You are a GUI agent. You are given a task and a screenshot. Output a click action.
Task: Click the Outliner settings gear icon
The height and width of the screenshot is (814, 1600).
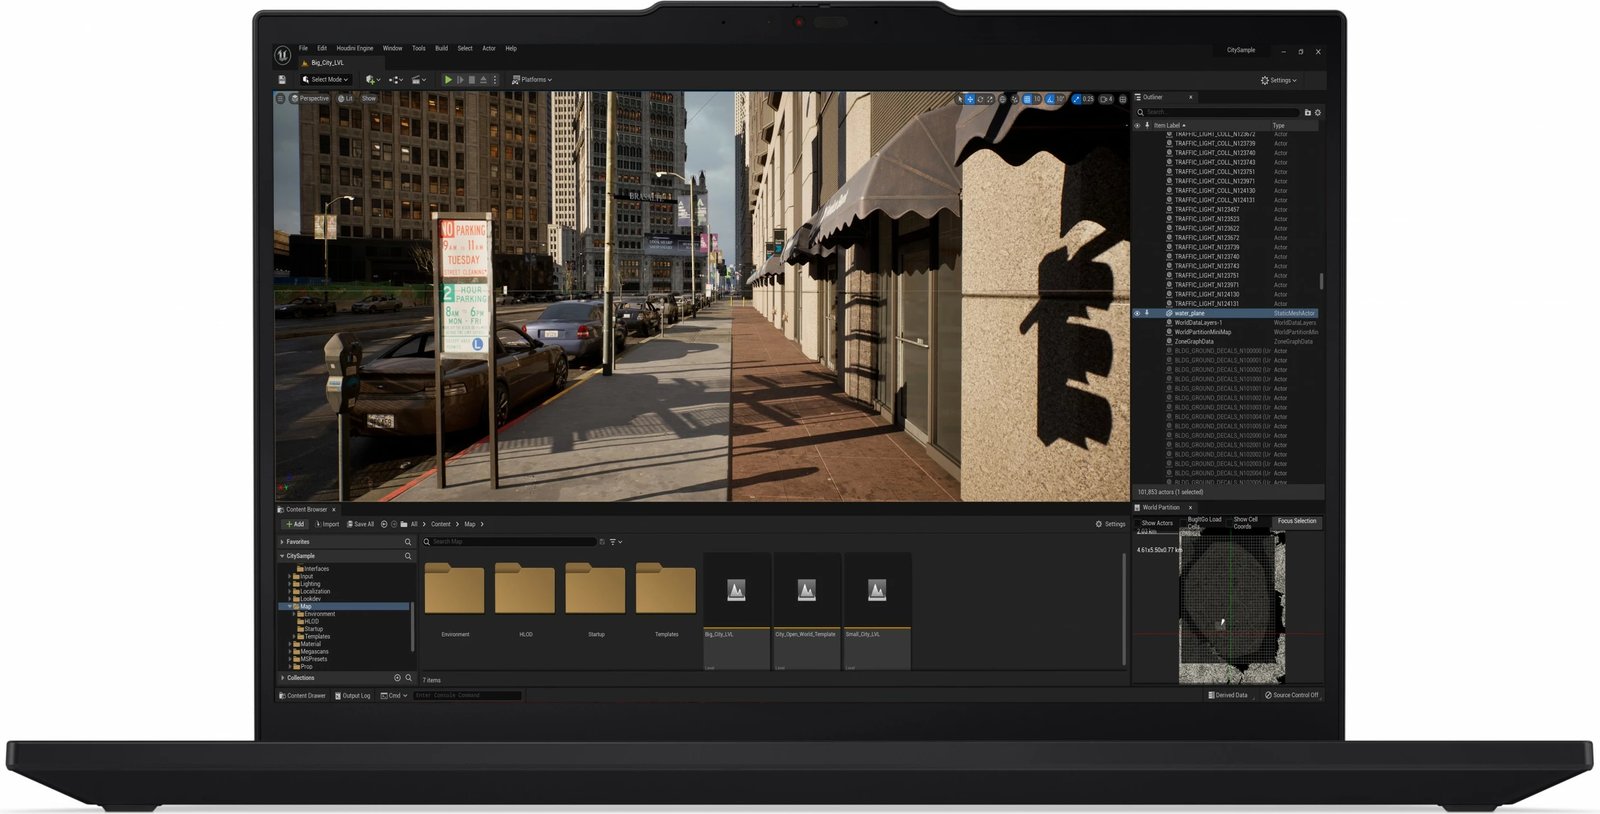[x=1318, y=112]
